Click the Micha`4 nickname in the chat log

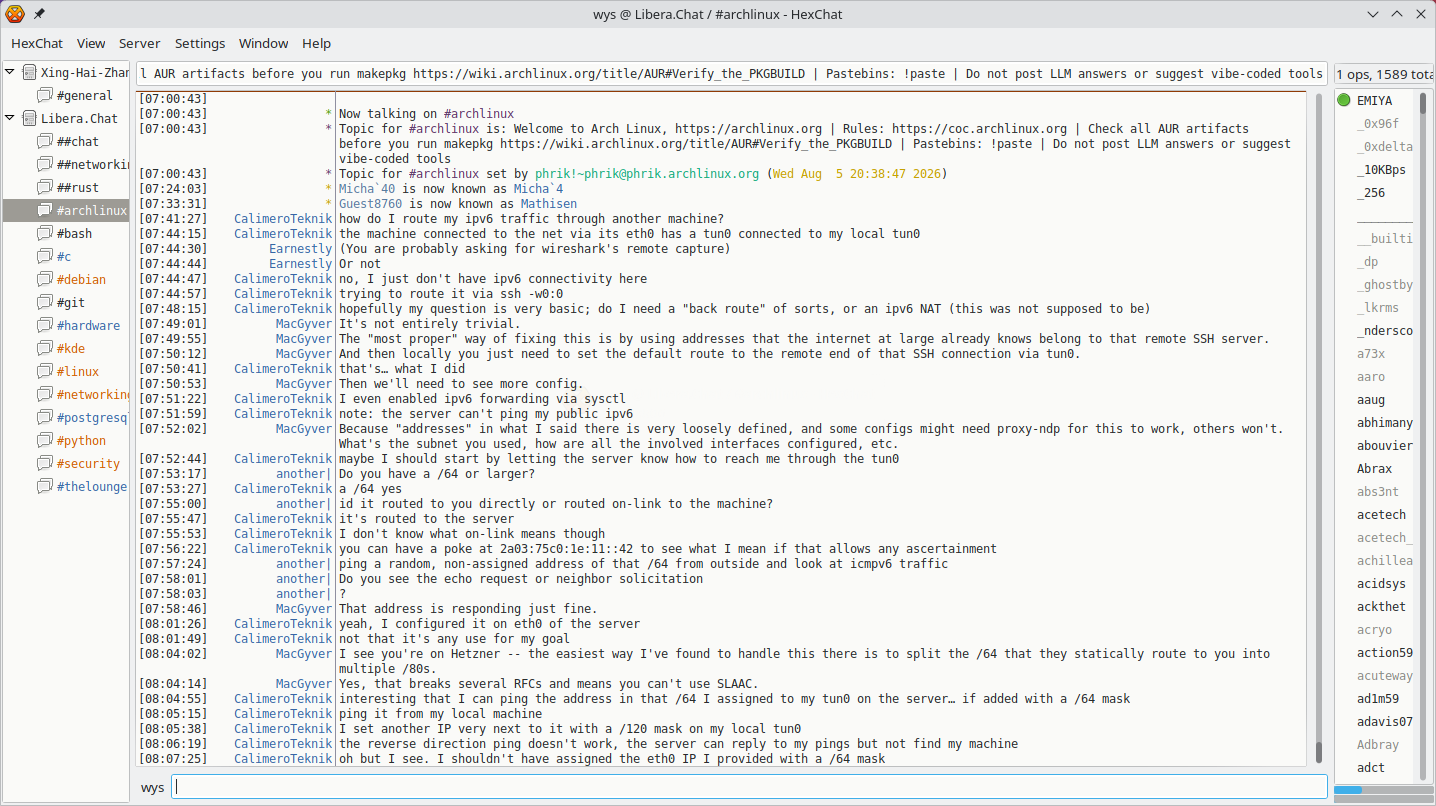coord(538,189)
